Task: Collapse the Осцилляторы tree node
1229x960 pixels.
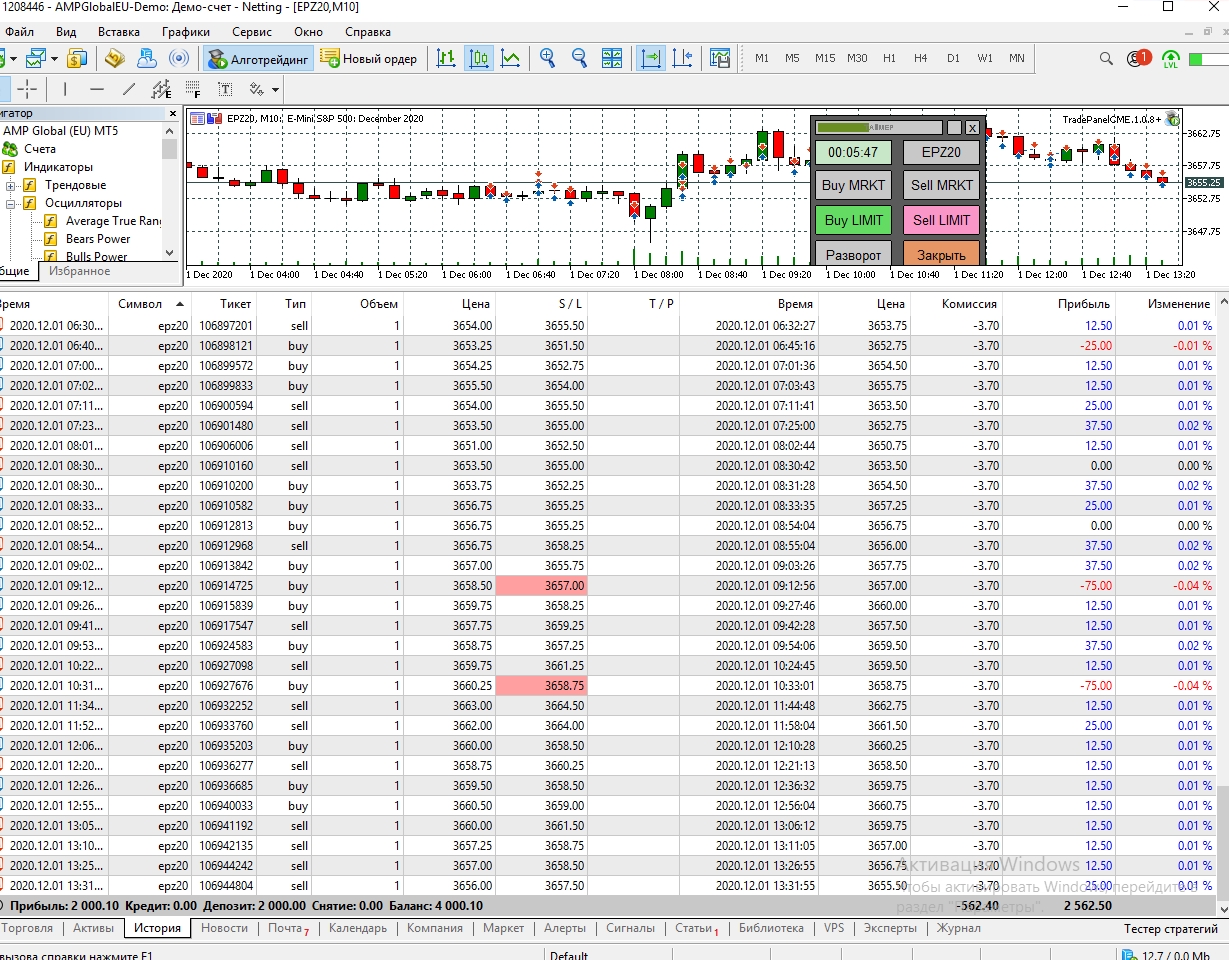Action: 11,203
